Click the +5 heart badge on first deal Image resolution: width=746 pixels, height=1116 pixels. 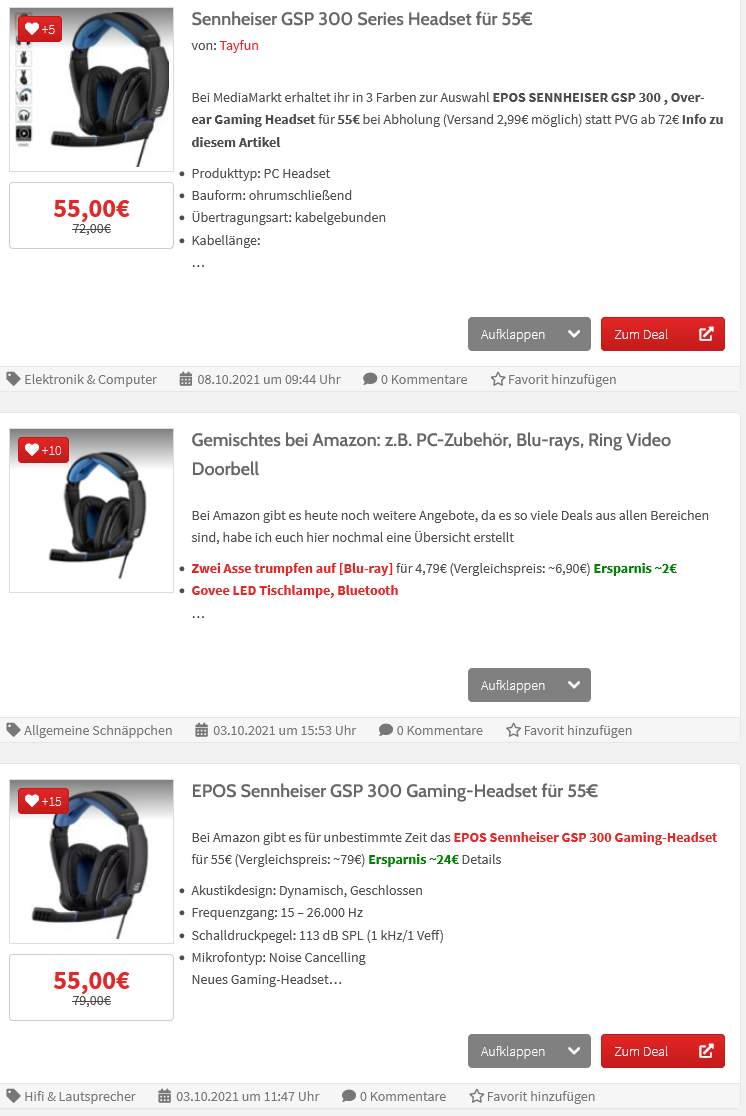click(x=40, y=29)
